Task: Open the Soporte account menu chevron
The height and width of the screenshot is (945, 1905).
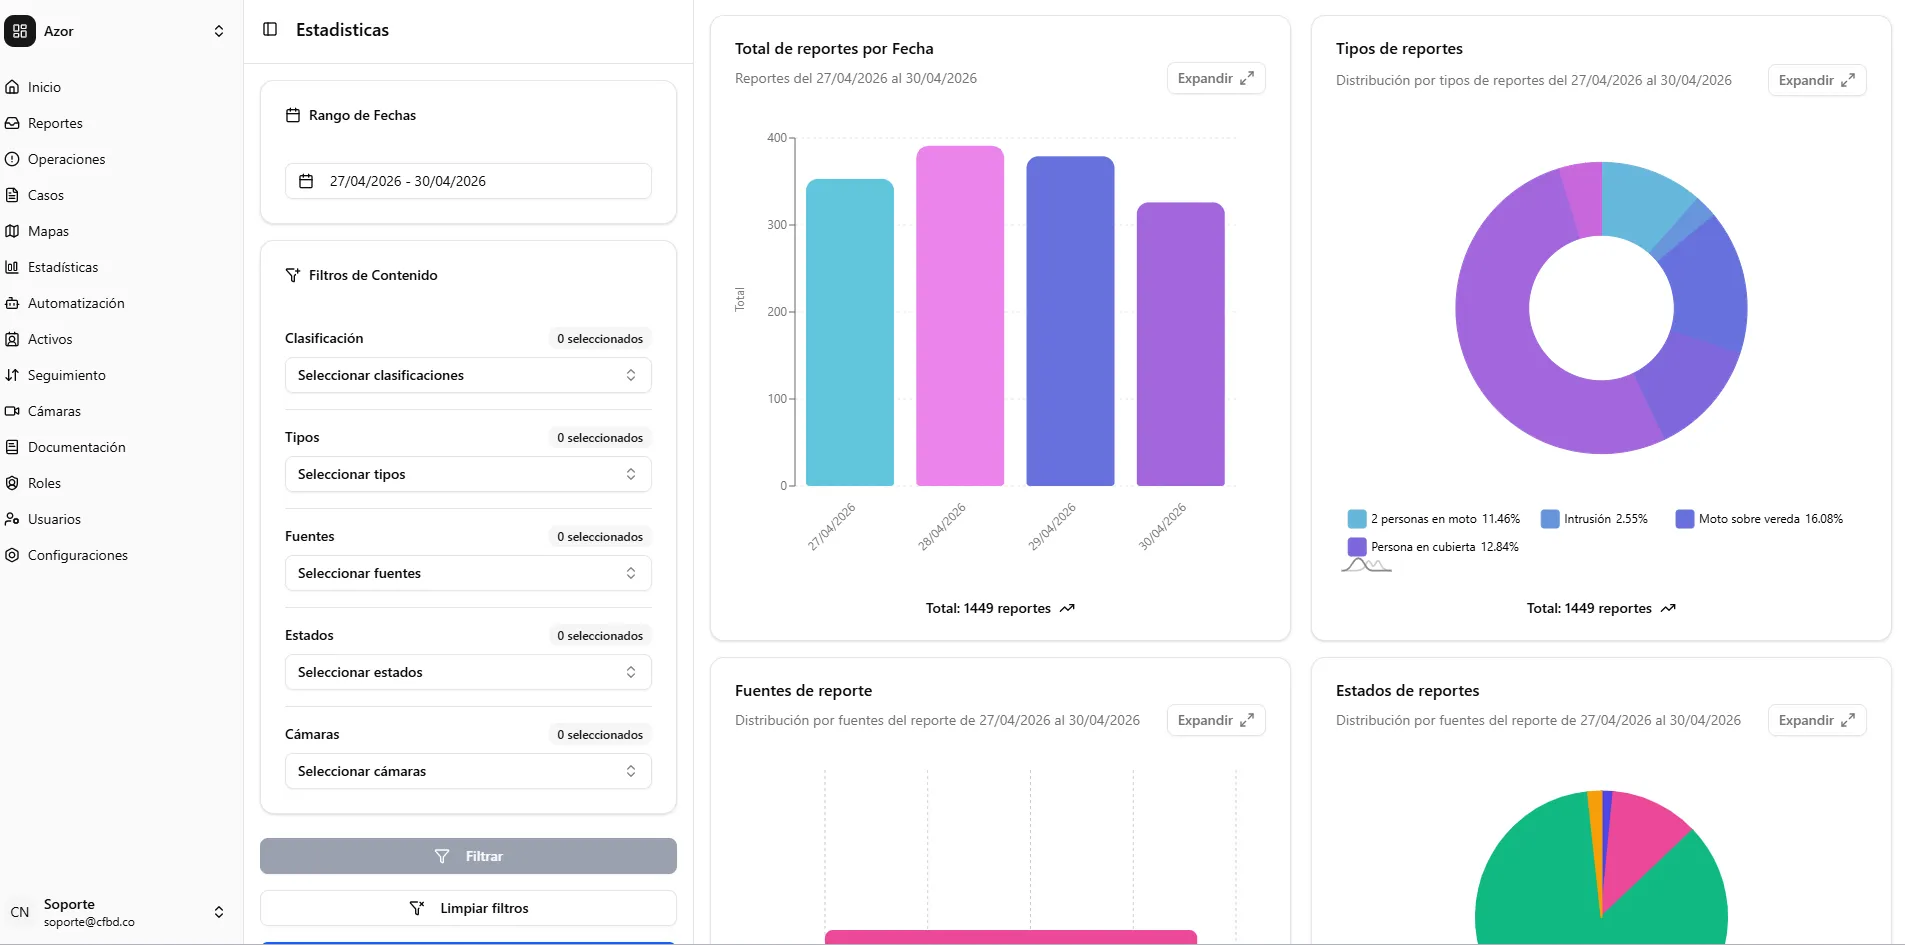Action: (x=219, y=912)
